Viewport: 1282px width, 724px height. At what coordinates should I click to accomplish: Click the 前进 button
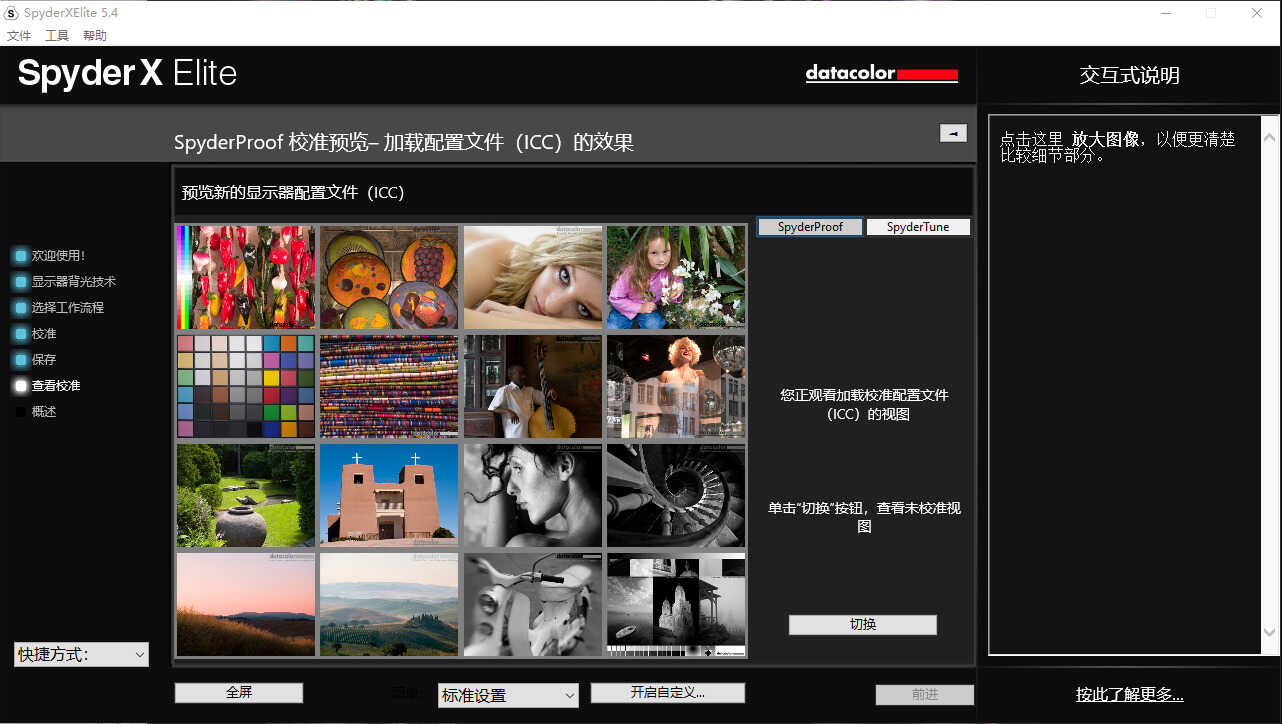click(x=925, y=695)
